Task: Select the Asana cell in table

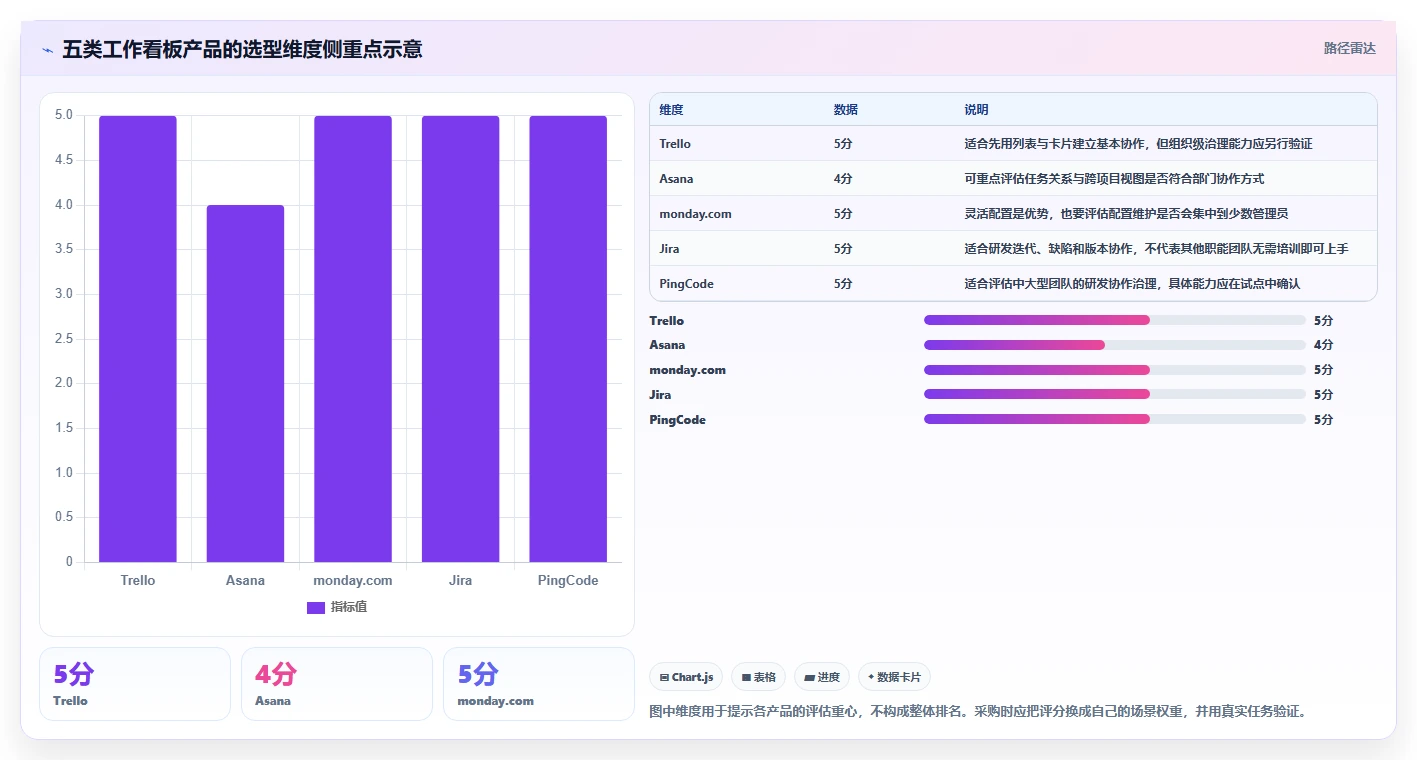Action: click(x=676, y=179)
